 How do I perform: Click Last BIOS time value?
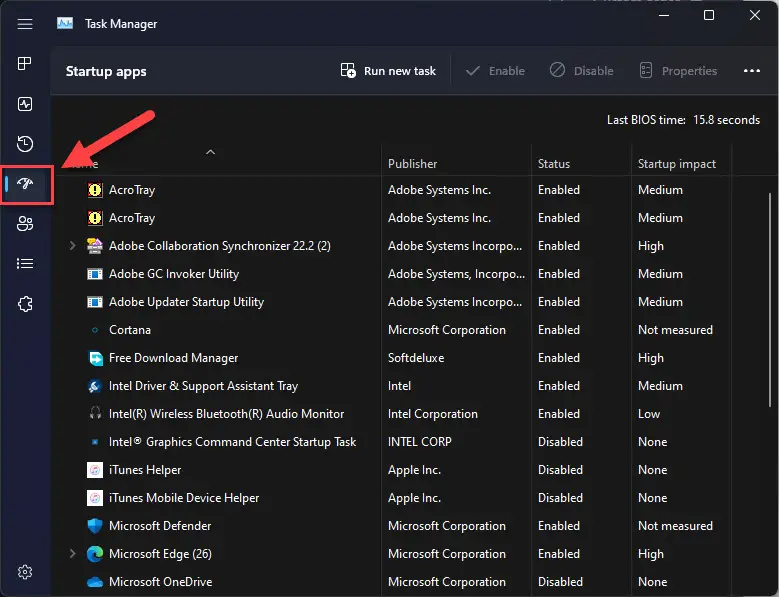[x=726, y=120]
